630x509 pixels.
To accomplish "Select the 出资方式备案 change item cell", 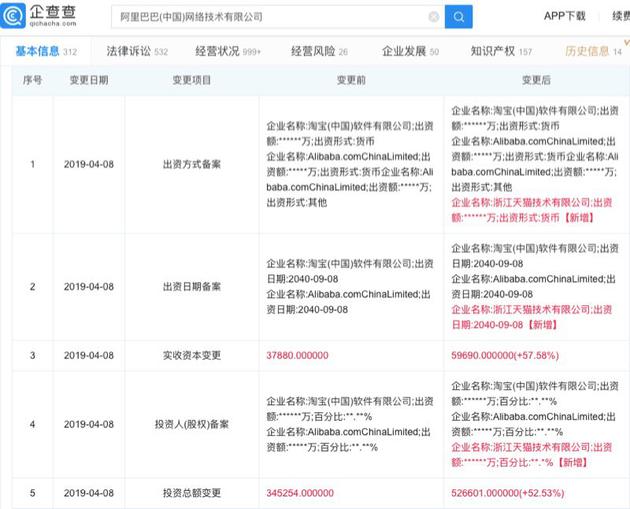I will (x=192, y=164).
